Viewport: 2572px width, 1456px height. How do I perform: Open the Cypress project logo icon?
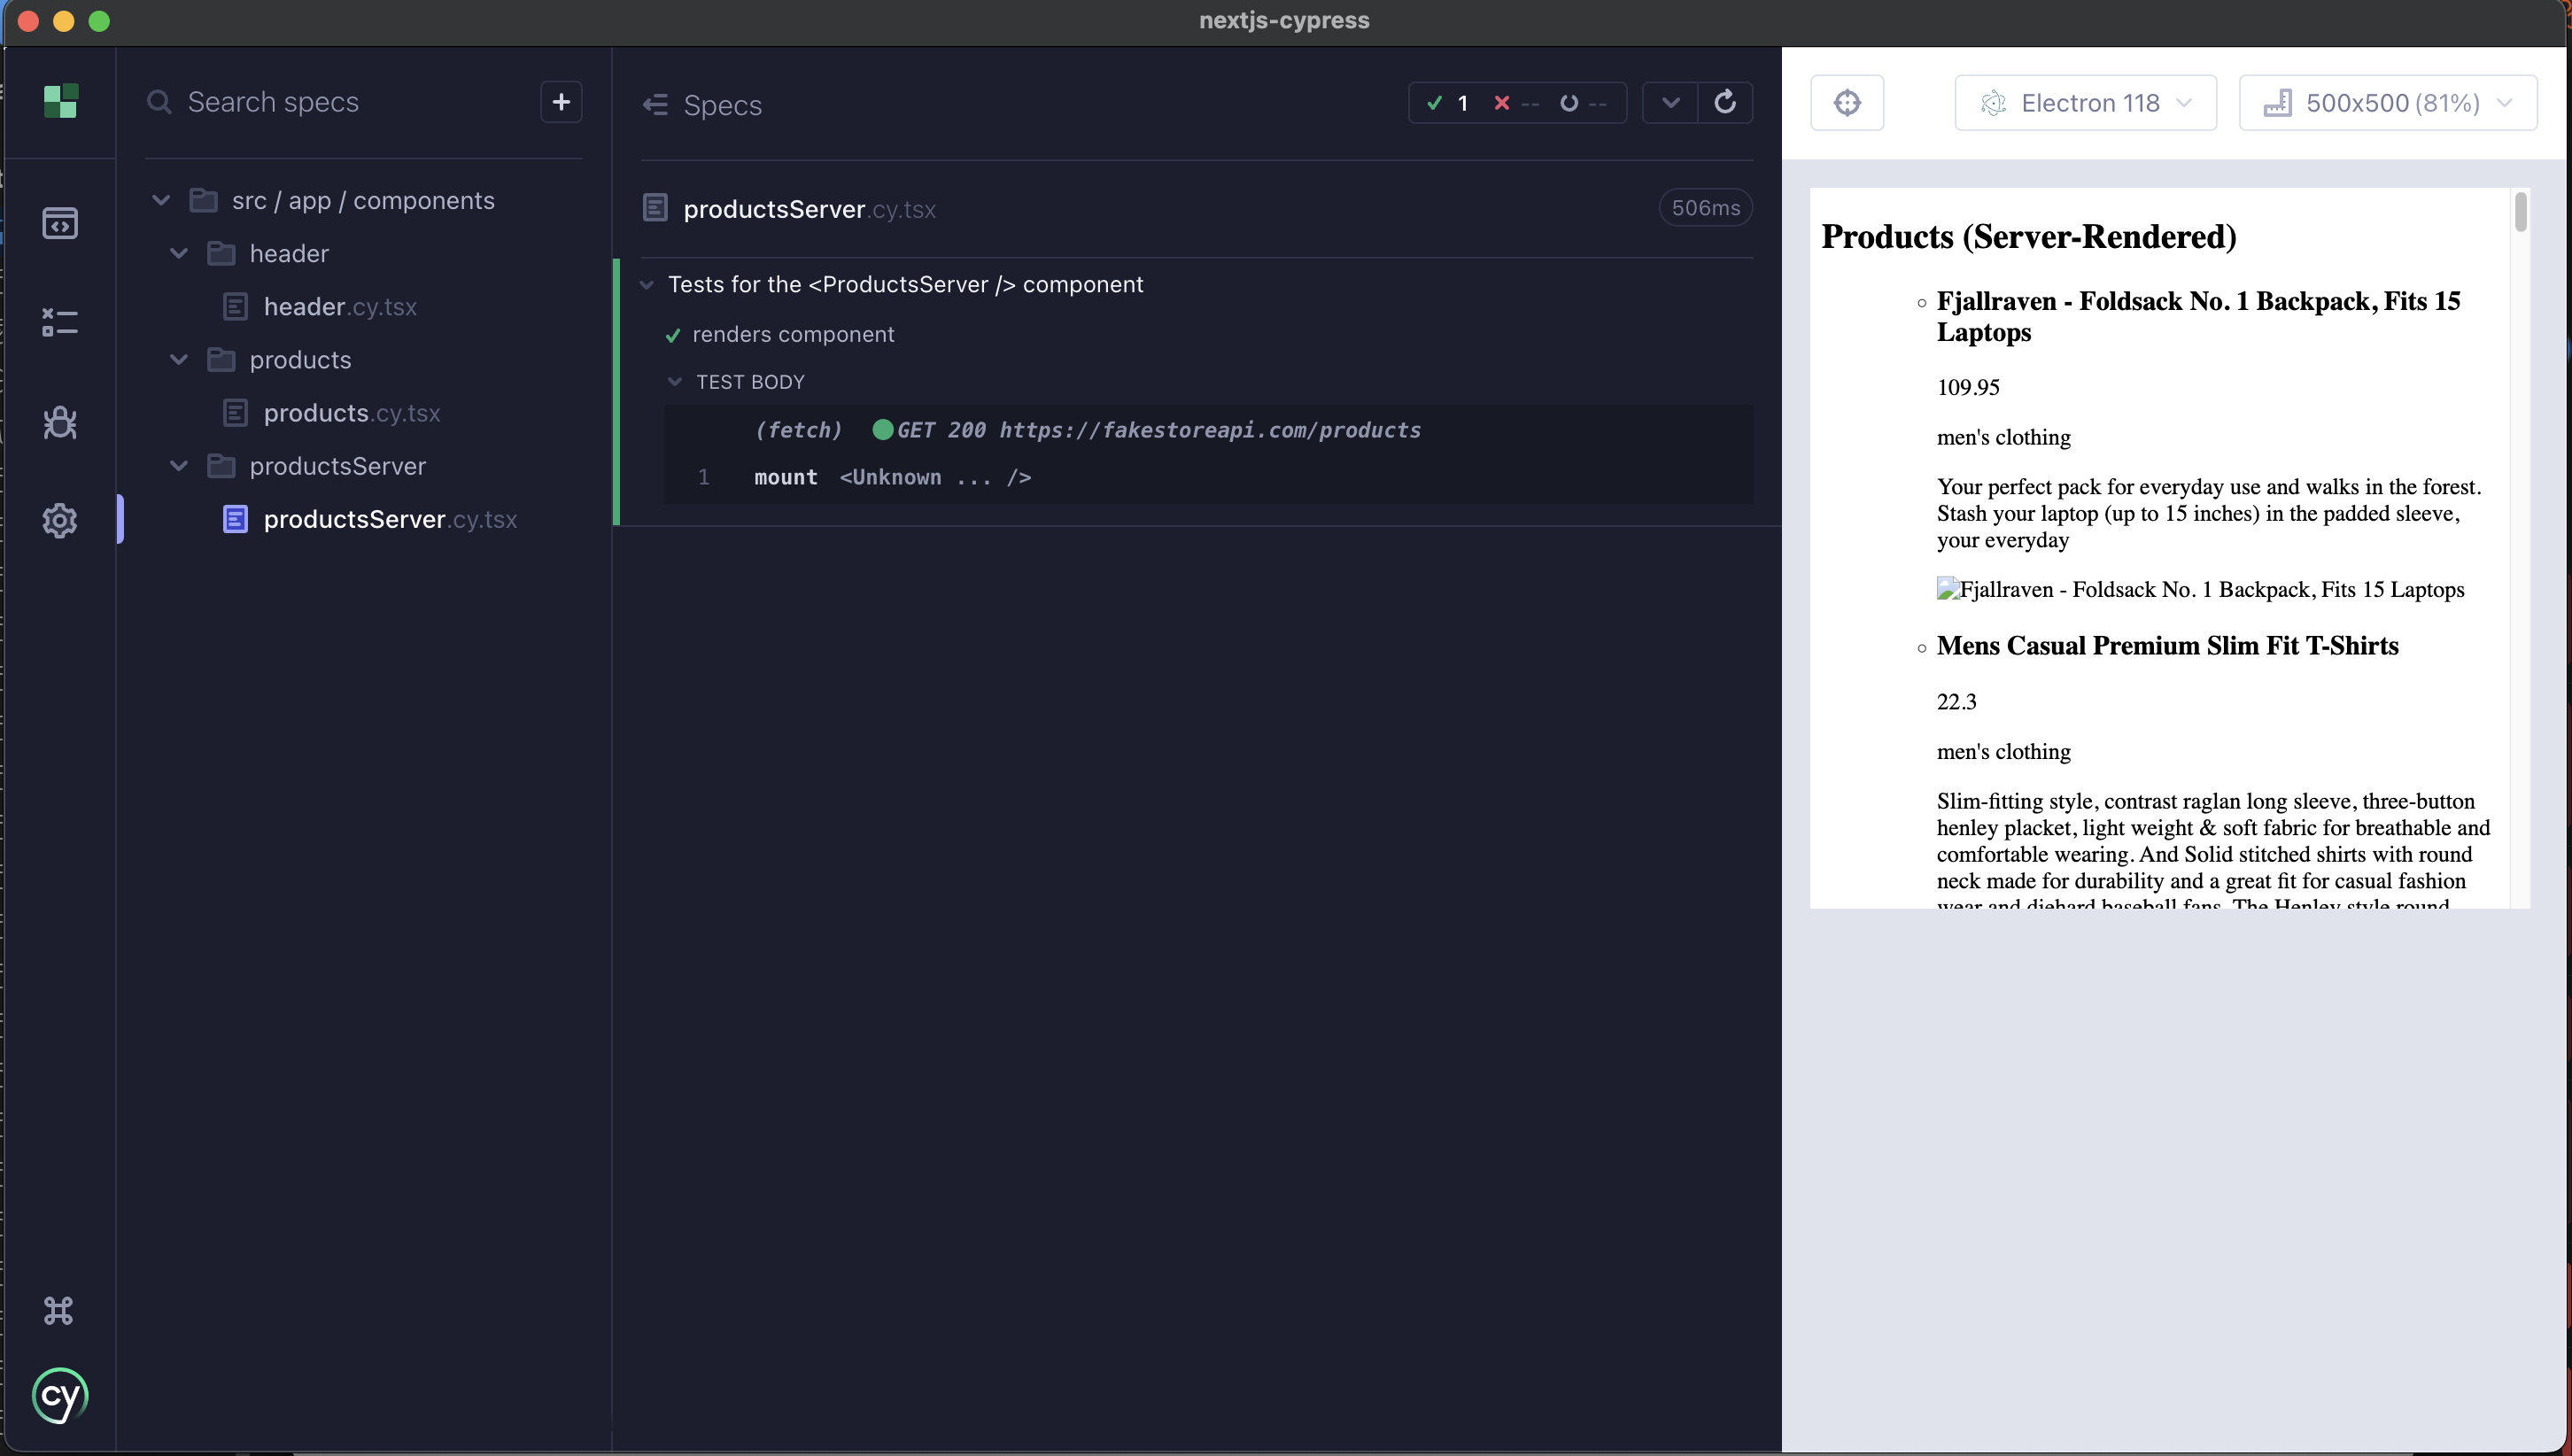tap(60, 101)
